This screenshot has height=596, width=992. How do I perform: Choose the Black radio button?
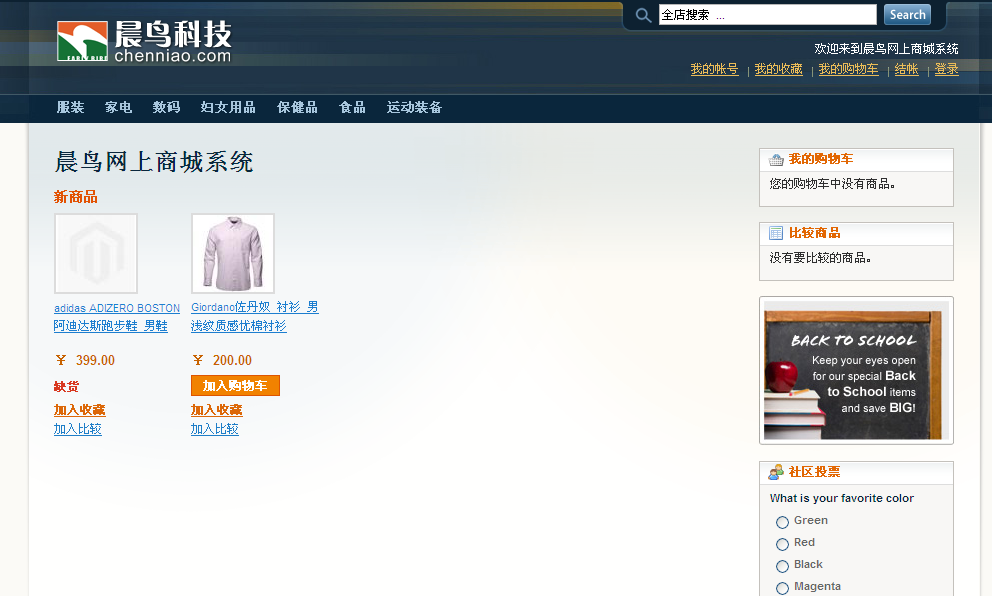click(783, 566)
